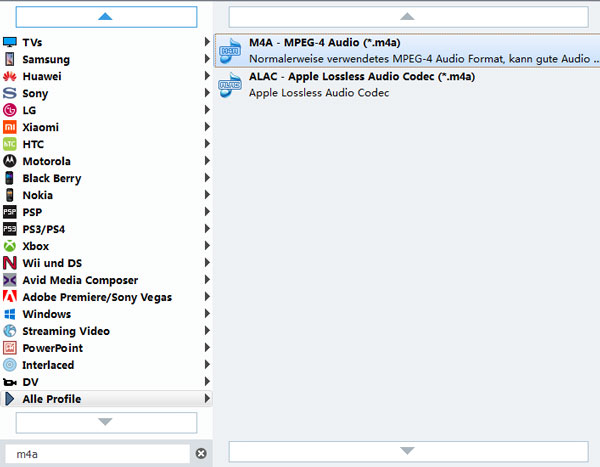The image size is (600, 467).
Task: Open the Avid Media Composer category
Action: [106, 280]
